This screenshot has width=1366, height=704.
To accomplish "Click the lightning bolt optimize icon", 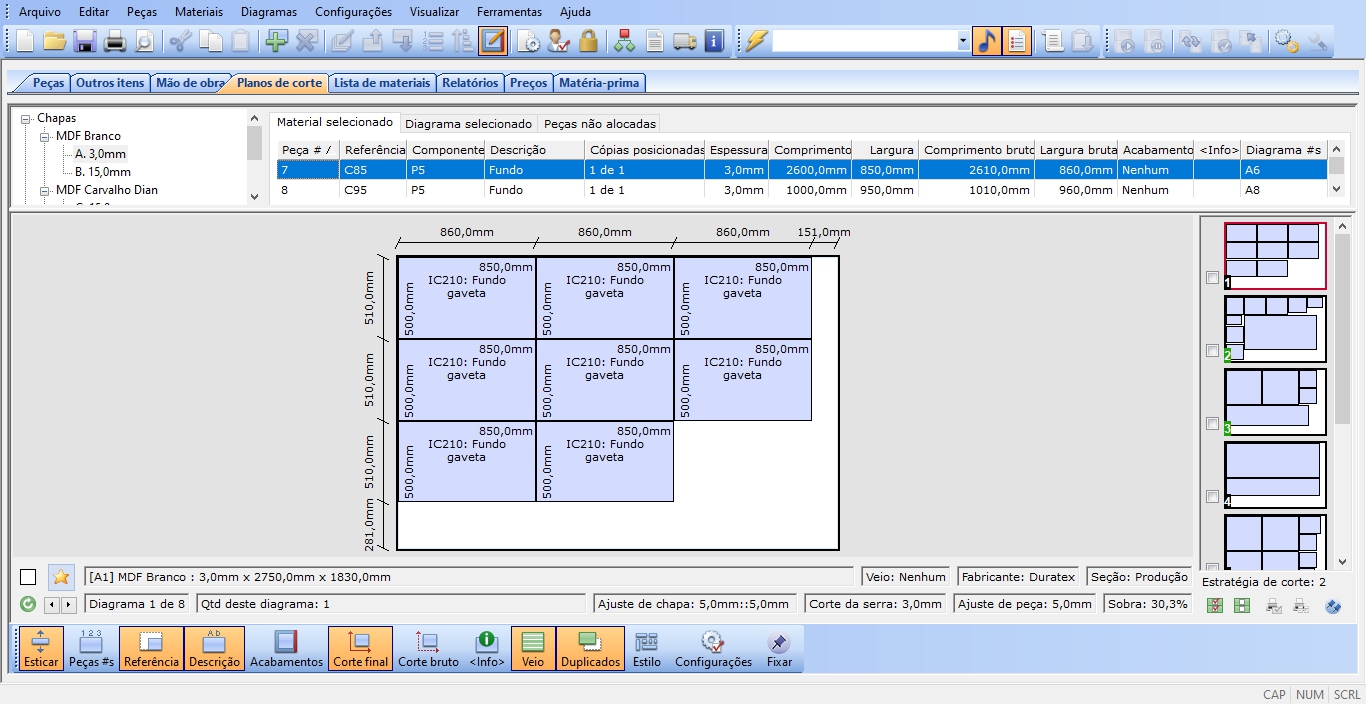I will pos(756,41).
